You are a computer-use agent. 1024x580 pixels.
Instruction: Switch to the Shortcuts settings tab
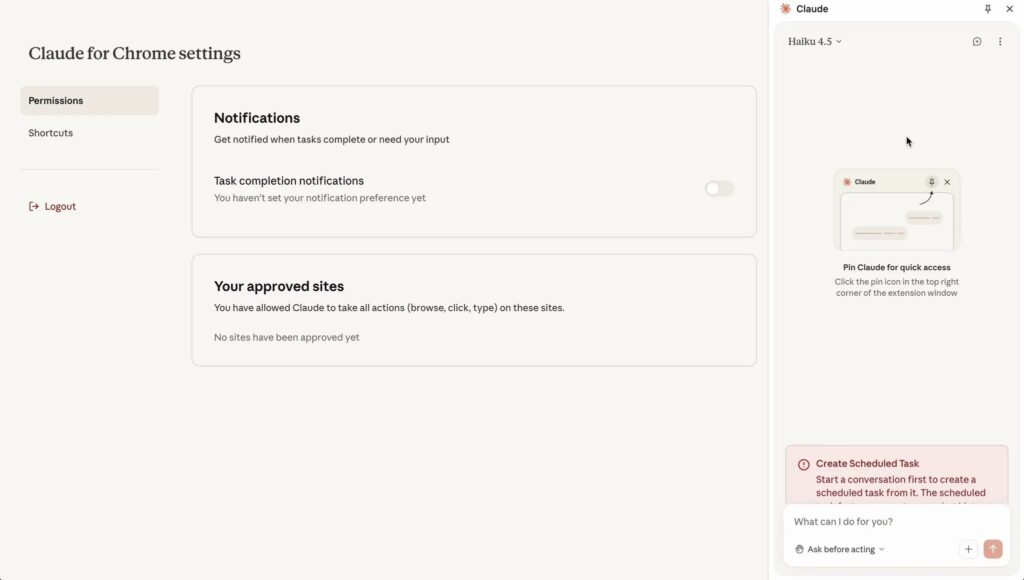pos(51,133)
